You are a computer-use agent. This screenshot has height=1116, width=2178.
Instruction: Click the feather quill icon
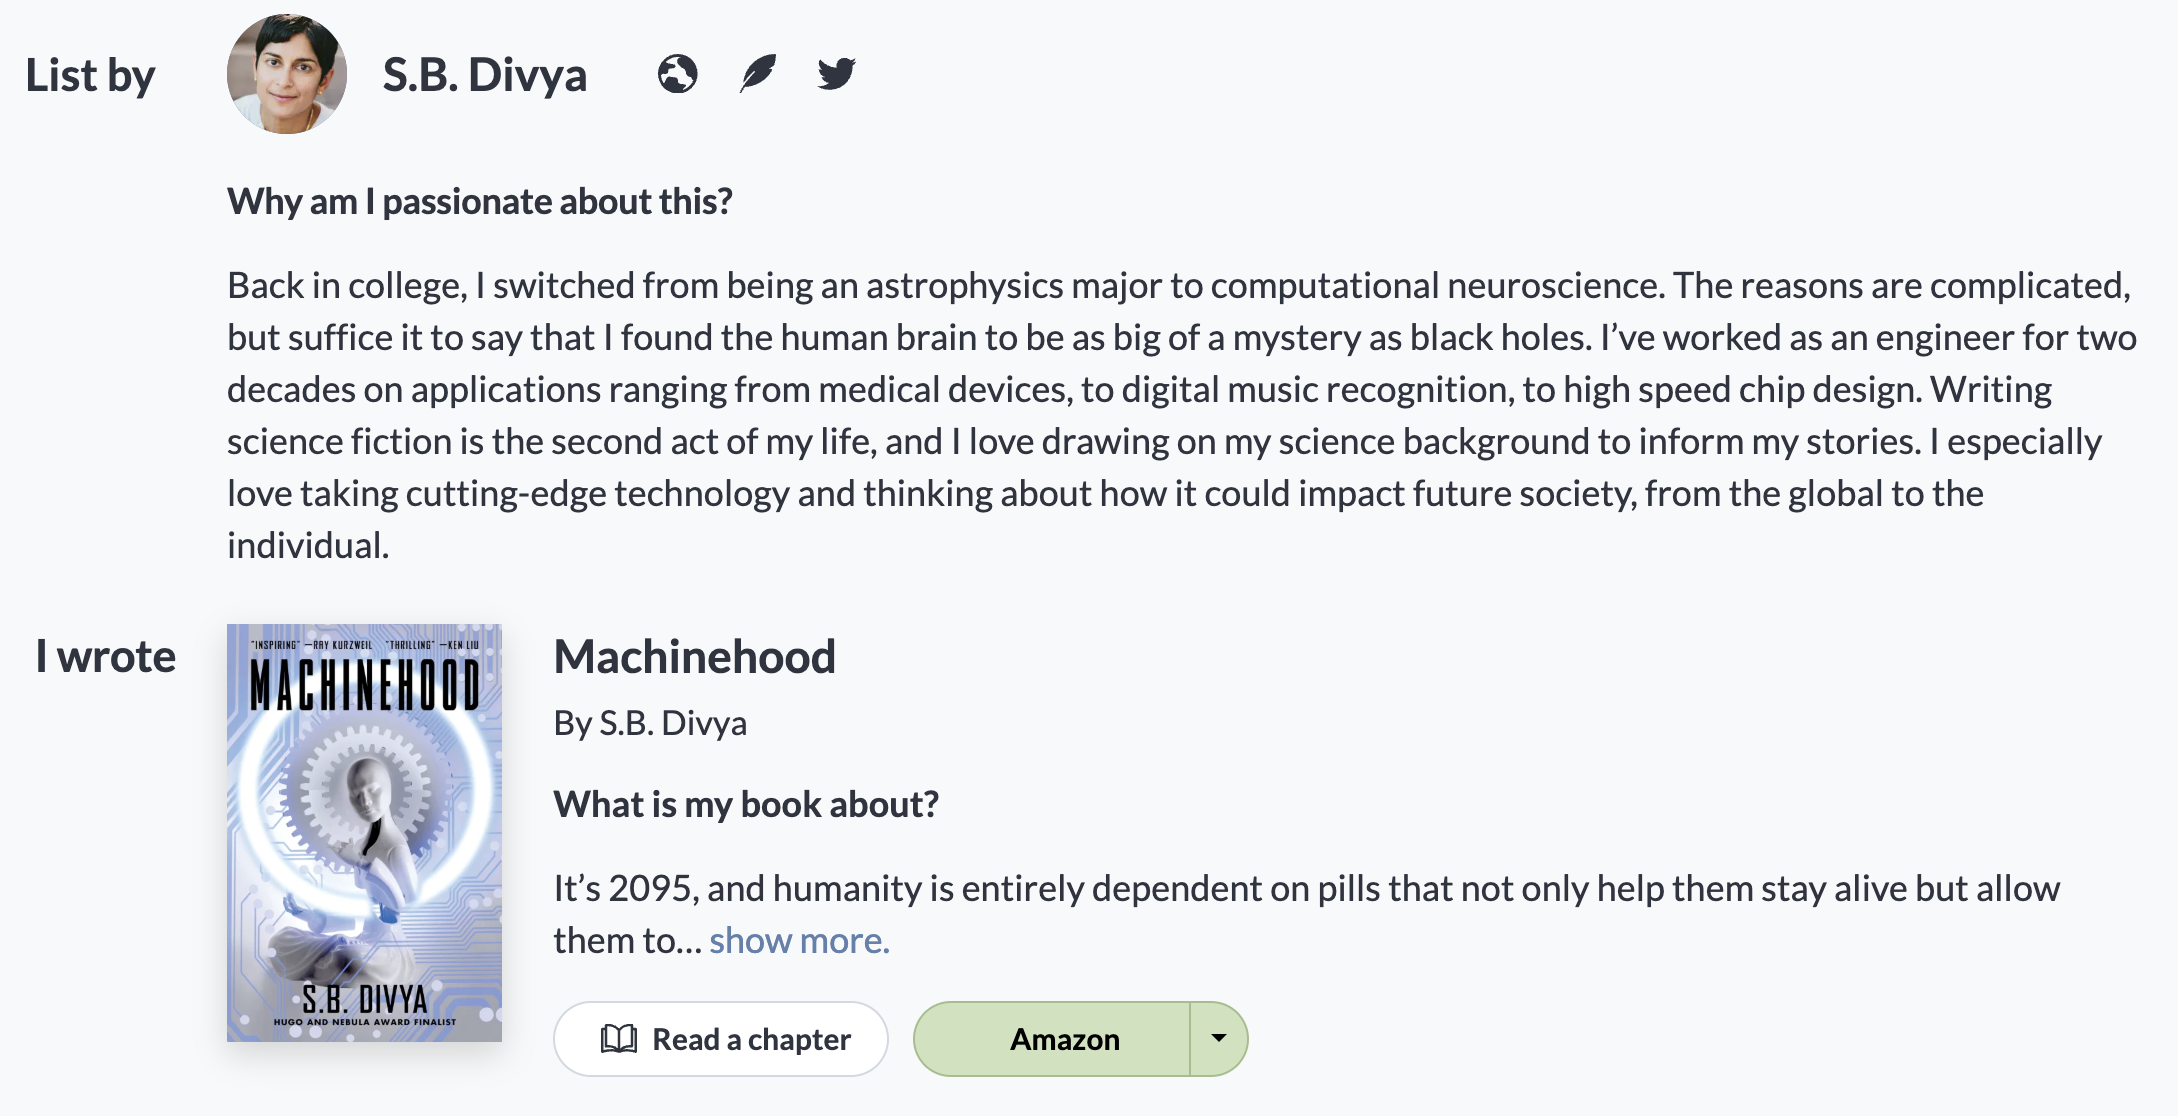758,74
